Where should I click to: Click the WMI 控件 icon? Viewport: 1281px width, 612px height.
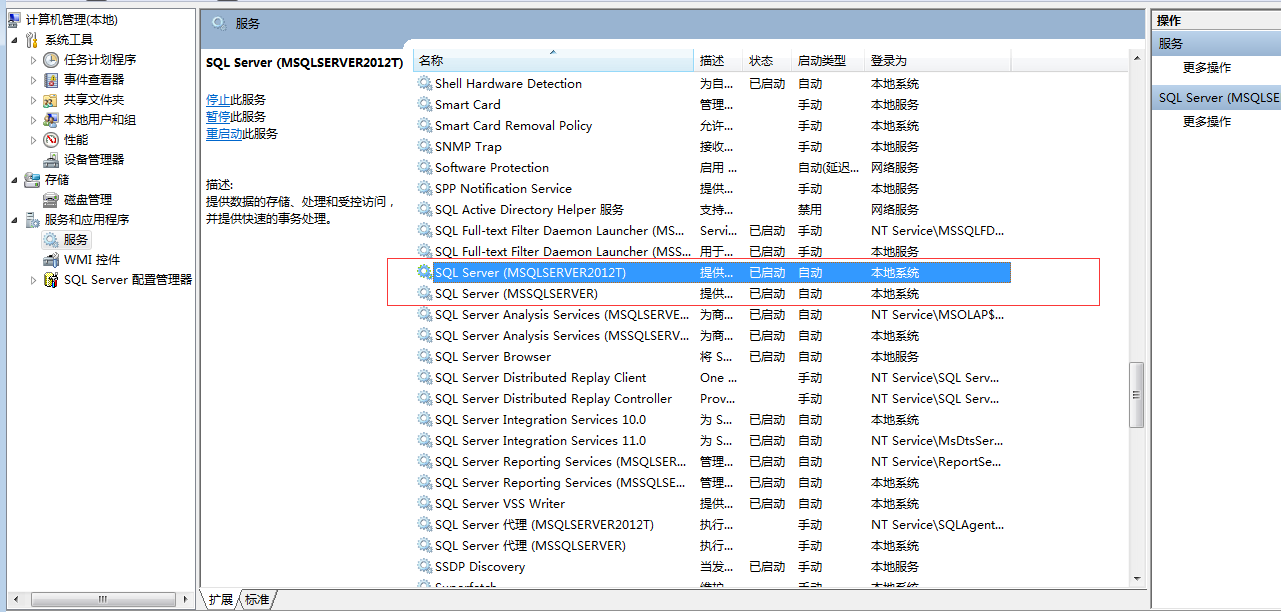coord(51,260)
